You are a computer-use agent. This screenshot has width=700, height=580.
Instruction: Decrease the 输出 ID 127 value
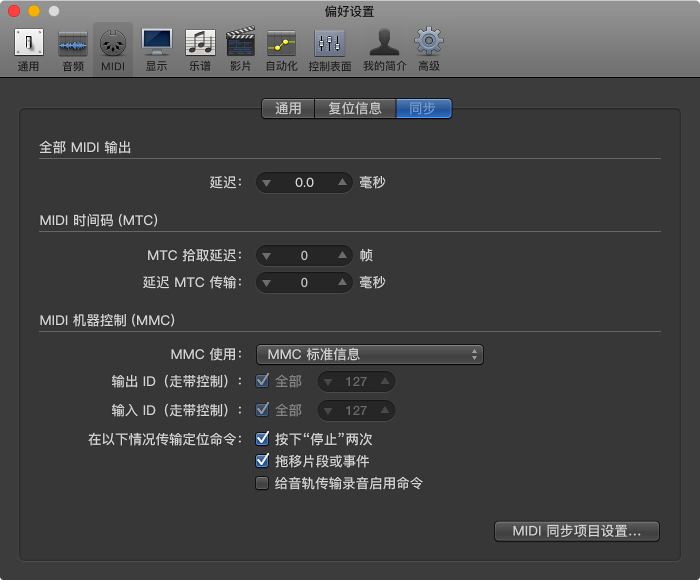click(x=329, y=382)
